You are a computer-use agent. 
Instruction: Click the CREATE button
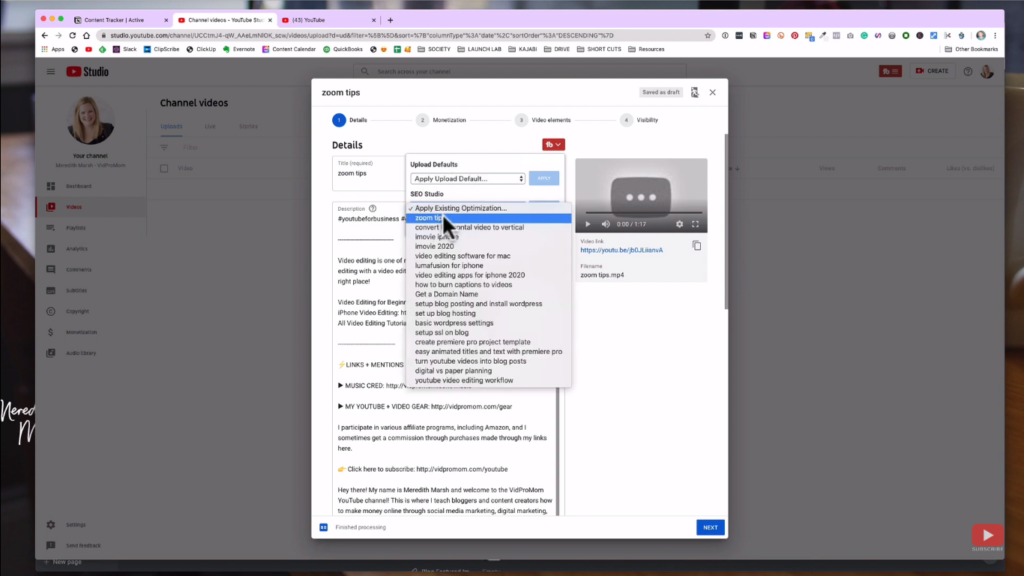click(932, 71)
